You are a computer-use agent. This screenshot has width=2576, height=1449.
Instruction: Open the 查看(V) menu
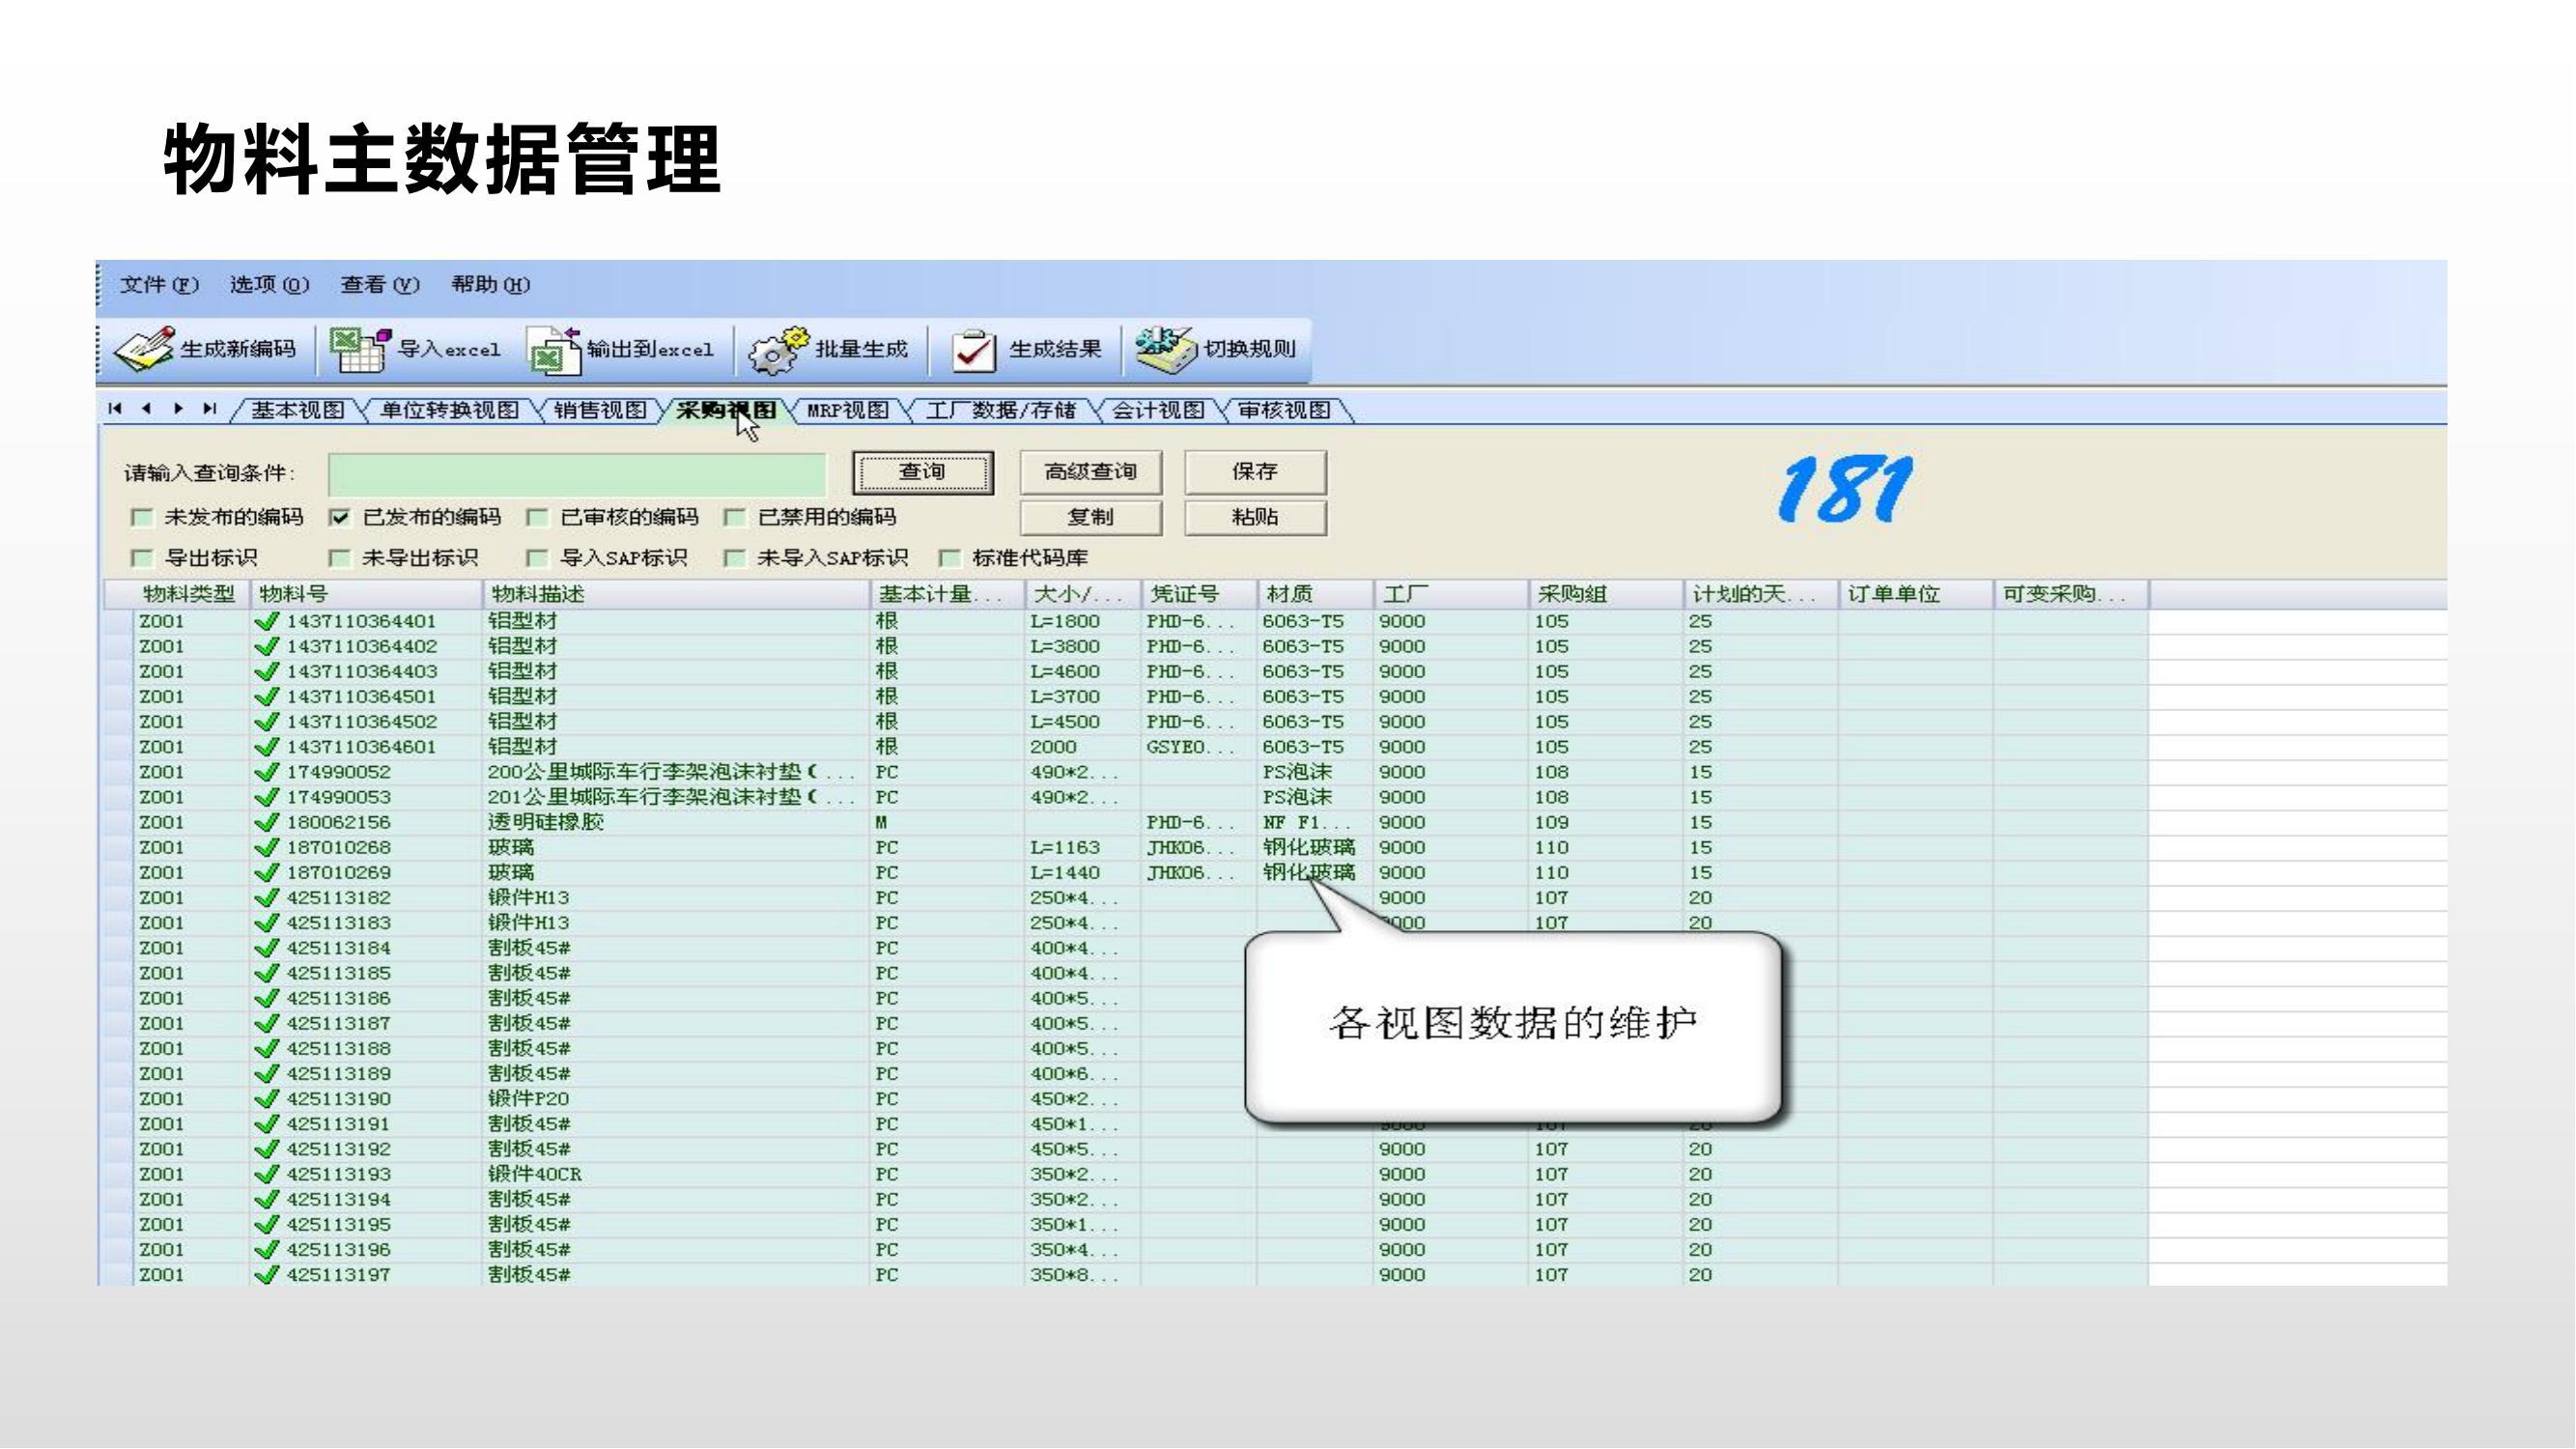[380, 285]
